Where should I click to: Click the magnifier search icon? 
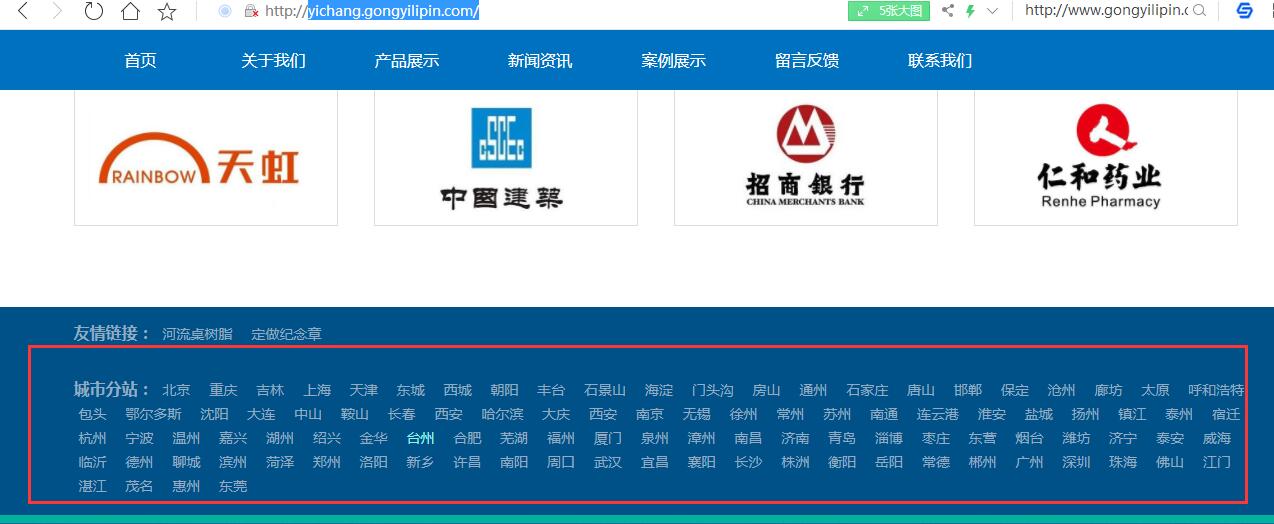(1199, 11)
